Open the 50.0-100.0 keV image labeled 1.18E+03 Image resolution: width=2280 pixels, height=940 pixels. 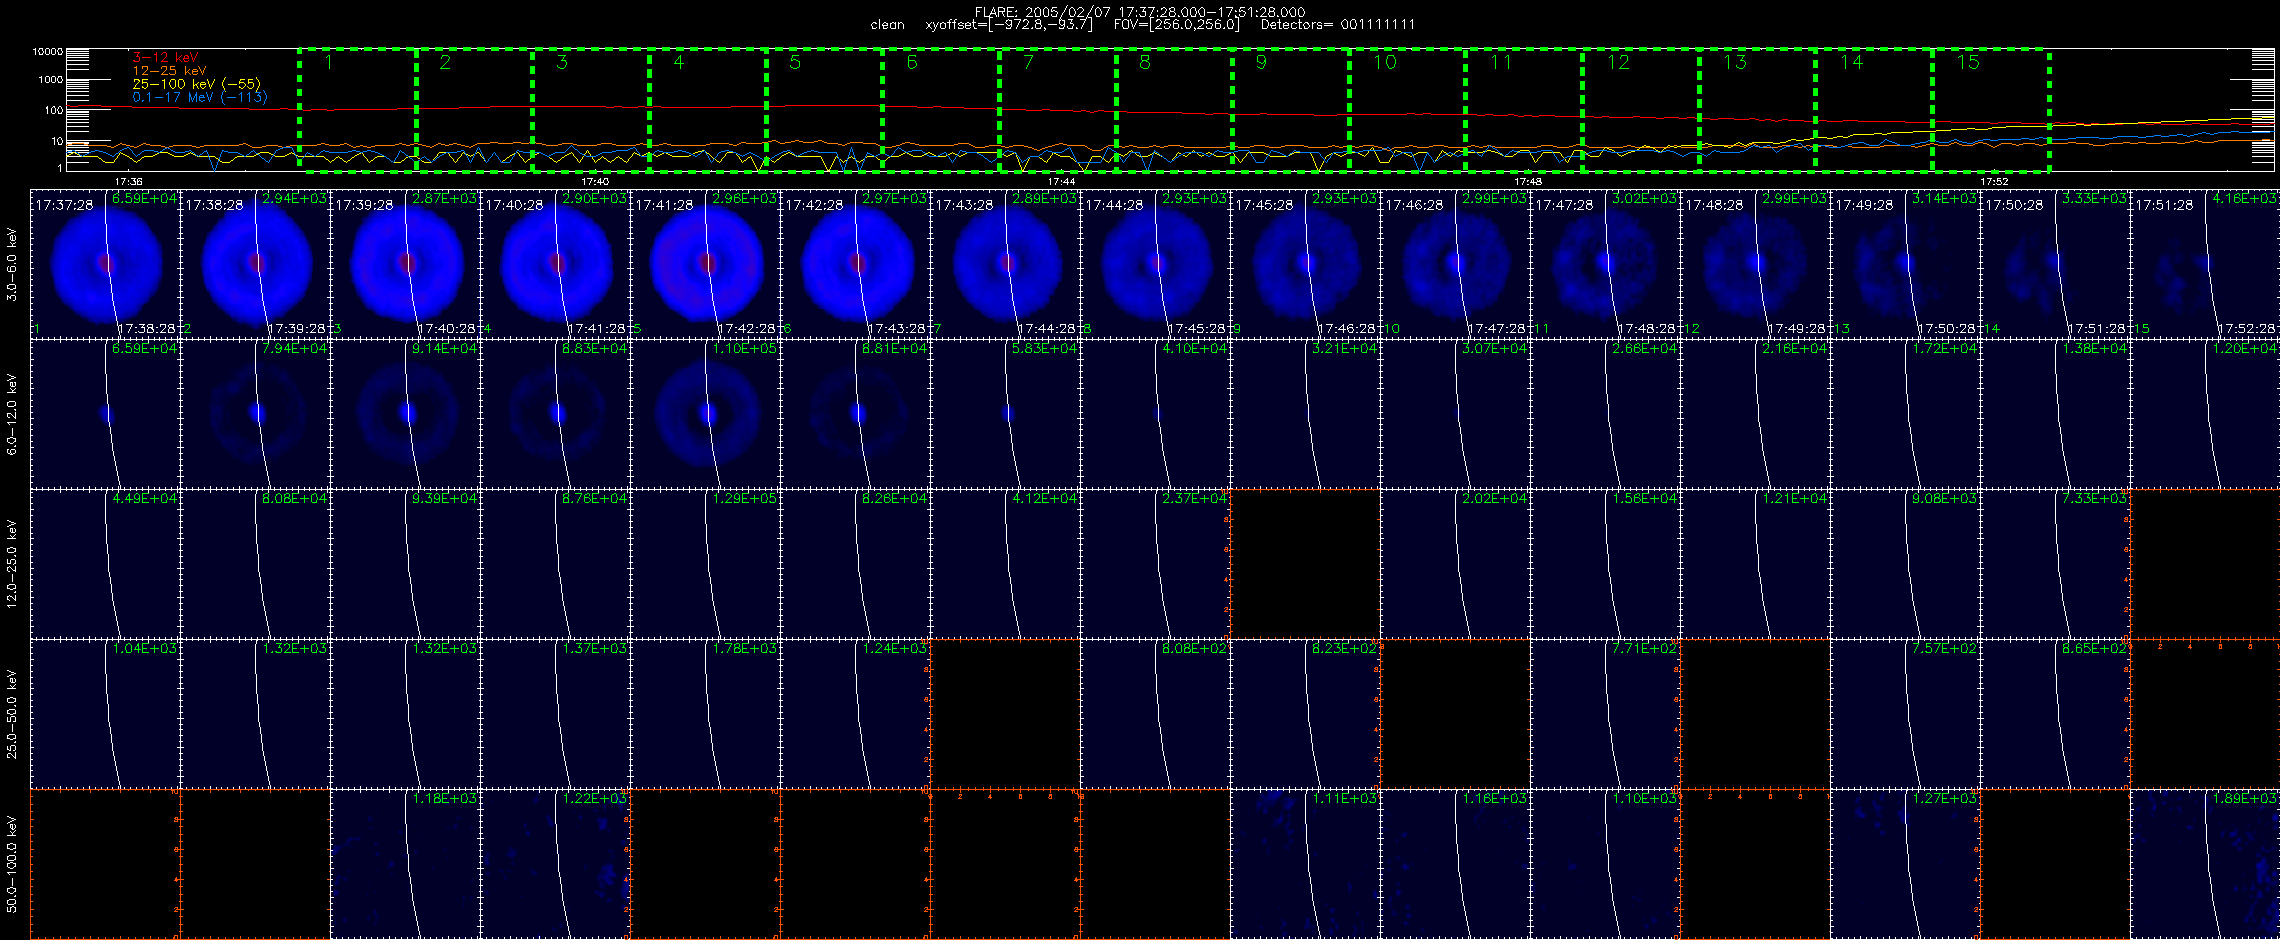pyautogui.click(x=405, y=864)
